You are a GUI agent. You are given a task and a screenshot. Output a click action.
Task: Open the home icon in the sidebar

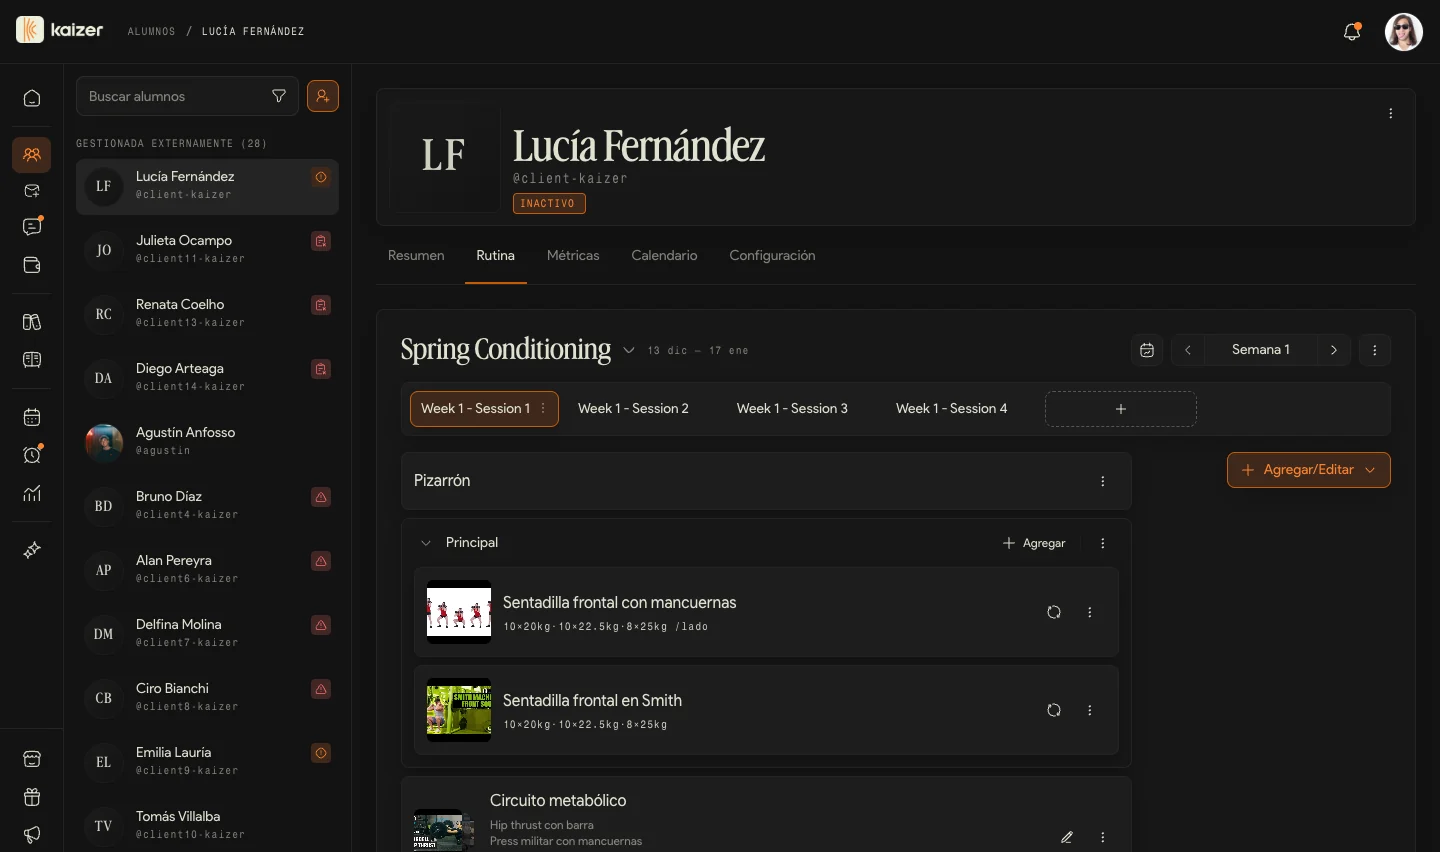coord(32,98)
